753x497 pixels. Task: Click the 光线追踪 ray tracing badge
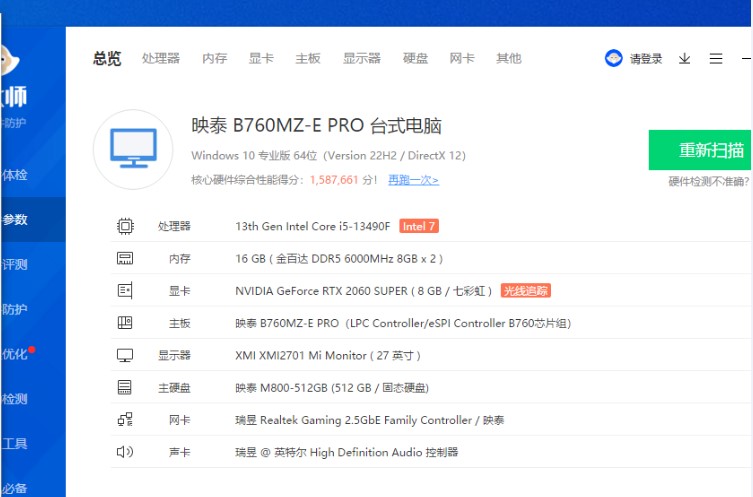pyautogui.click(x=525, y=291)
